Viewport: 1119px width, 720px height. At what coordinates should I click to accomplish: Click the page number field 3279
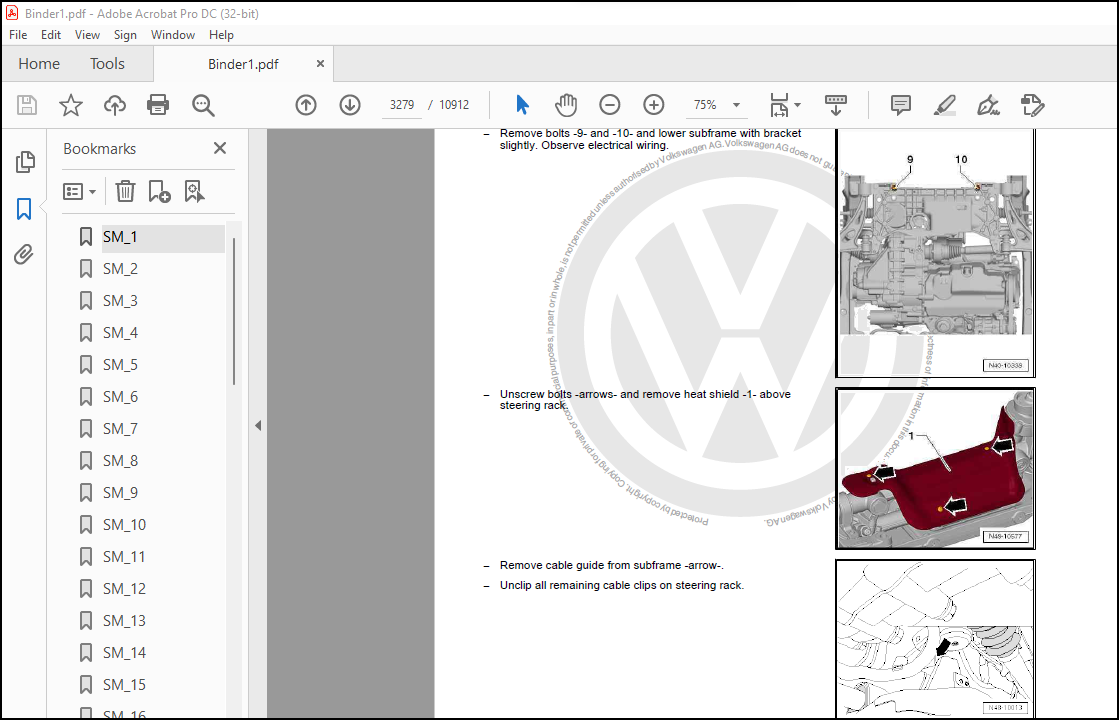402,105
